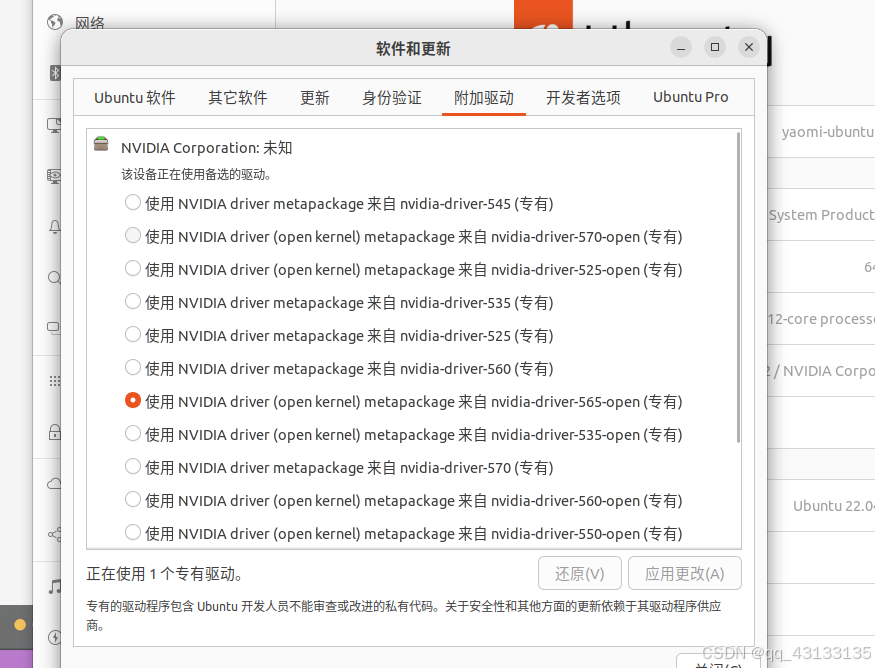Click the lightning bolt power icon in Settings
The width and height of the screenshot is (875, 668).
tap(55, 637)
